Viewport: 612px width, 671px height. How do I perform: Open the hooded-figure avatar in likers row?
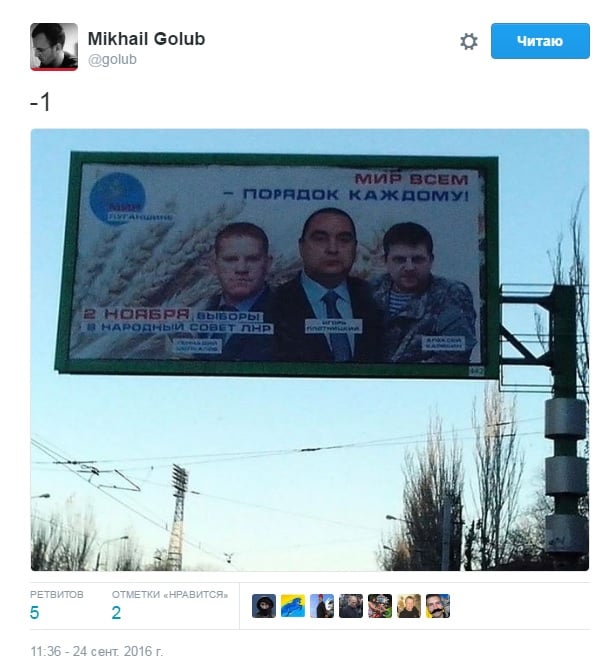coord(264,606)
